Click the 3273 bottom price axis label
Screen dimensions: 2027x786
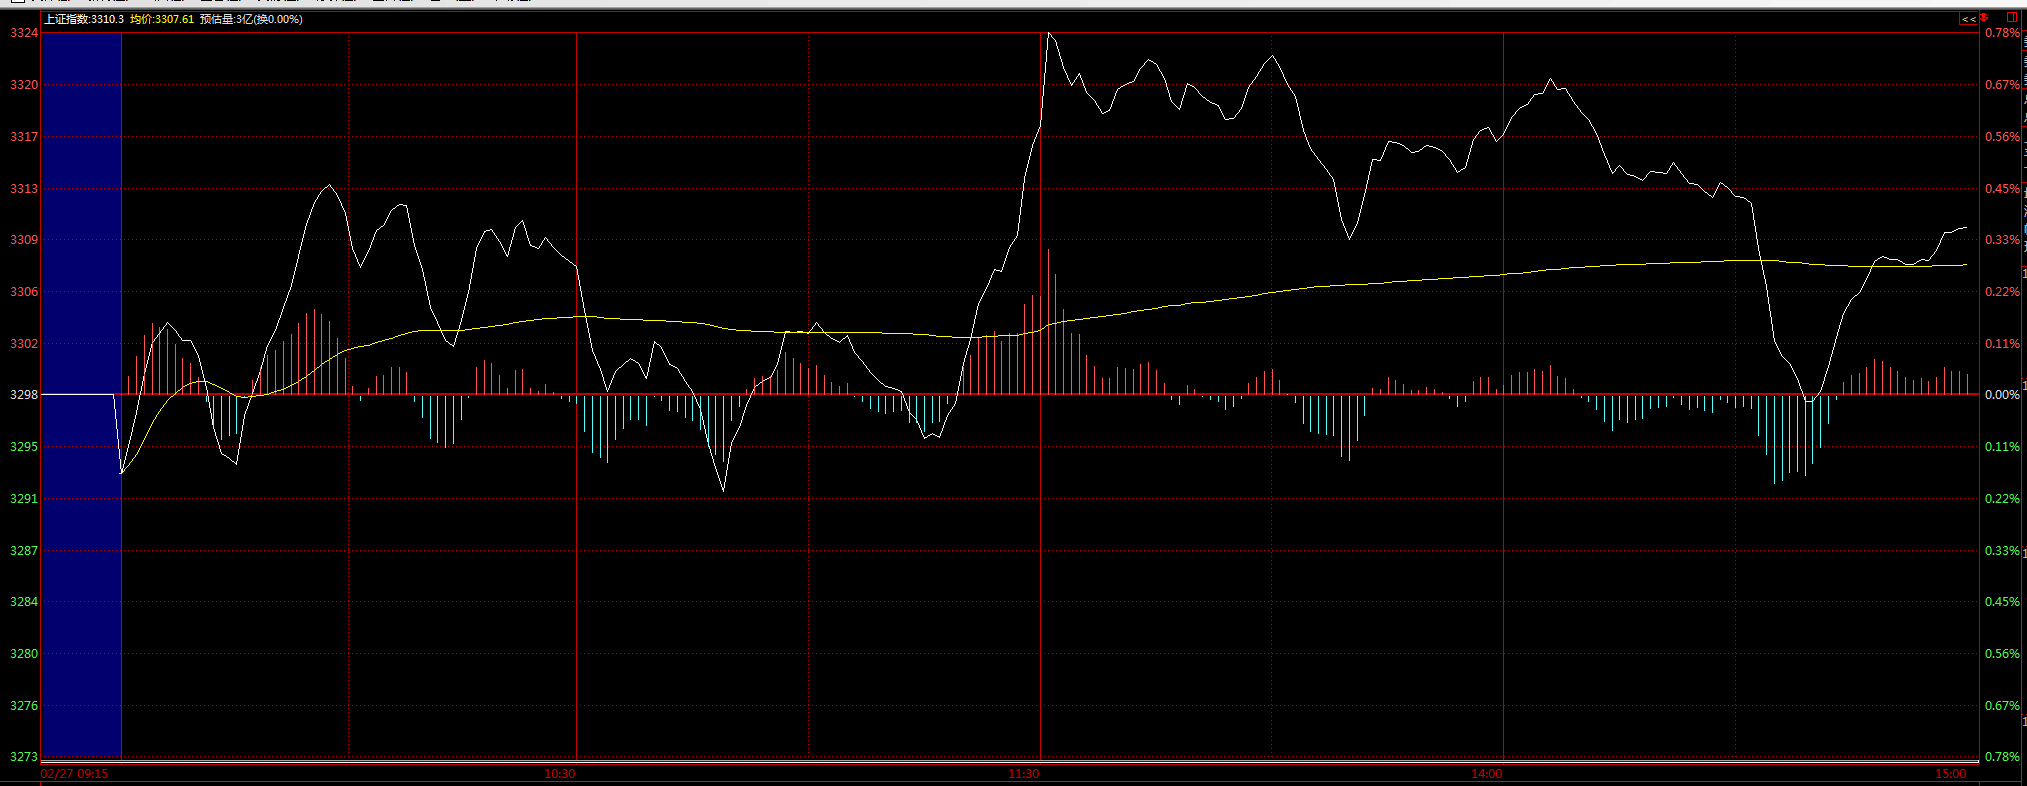point(24,757)
